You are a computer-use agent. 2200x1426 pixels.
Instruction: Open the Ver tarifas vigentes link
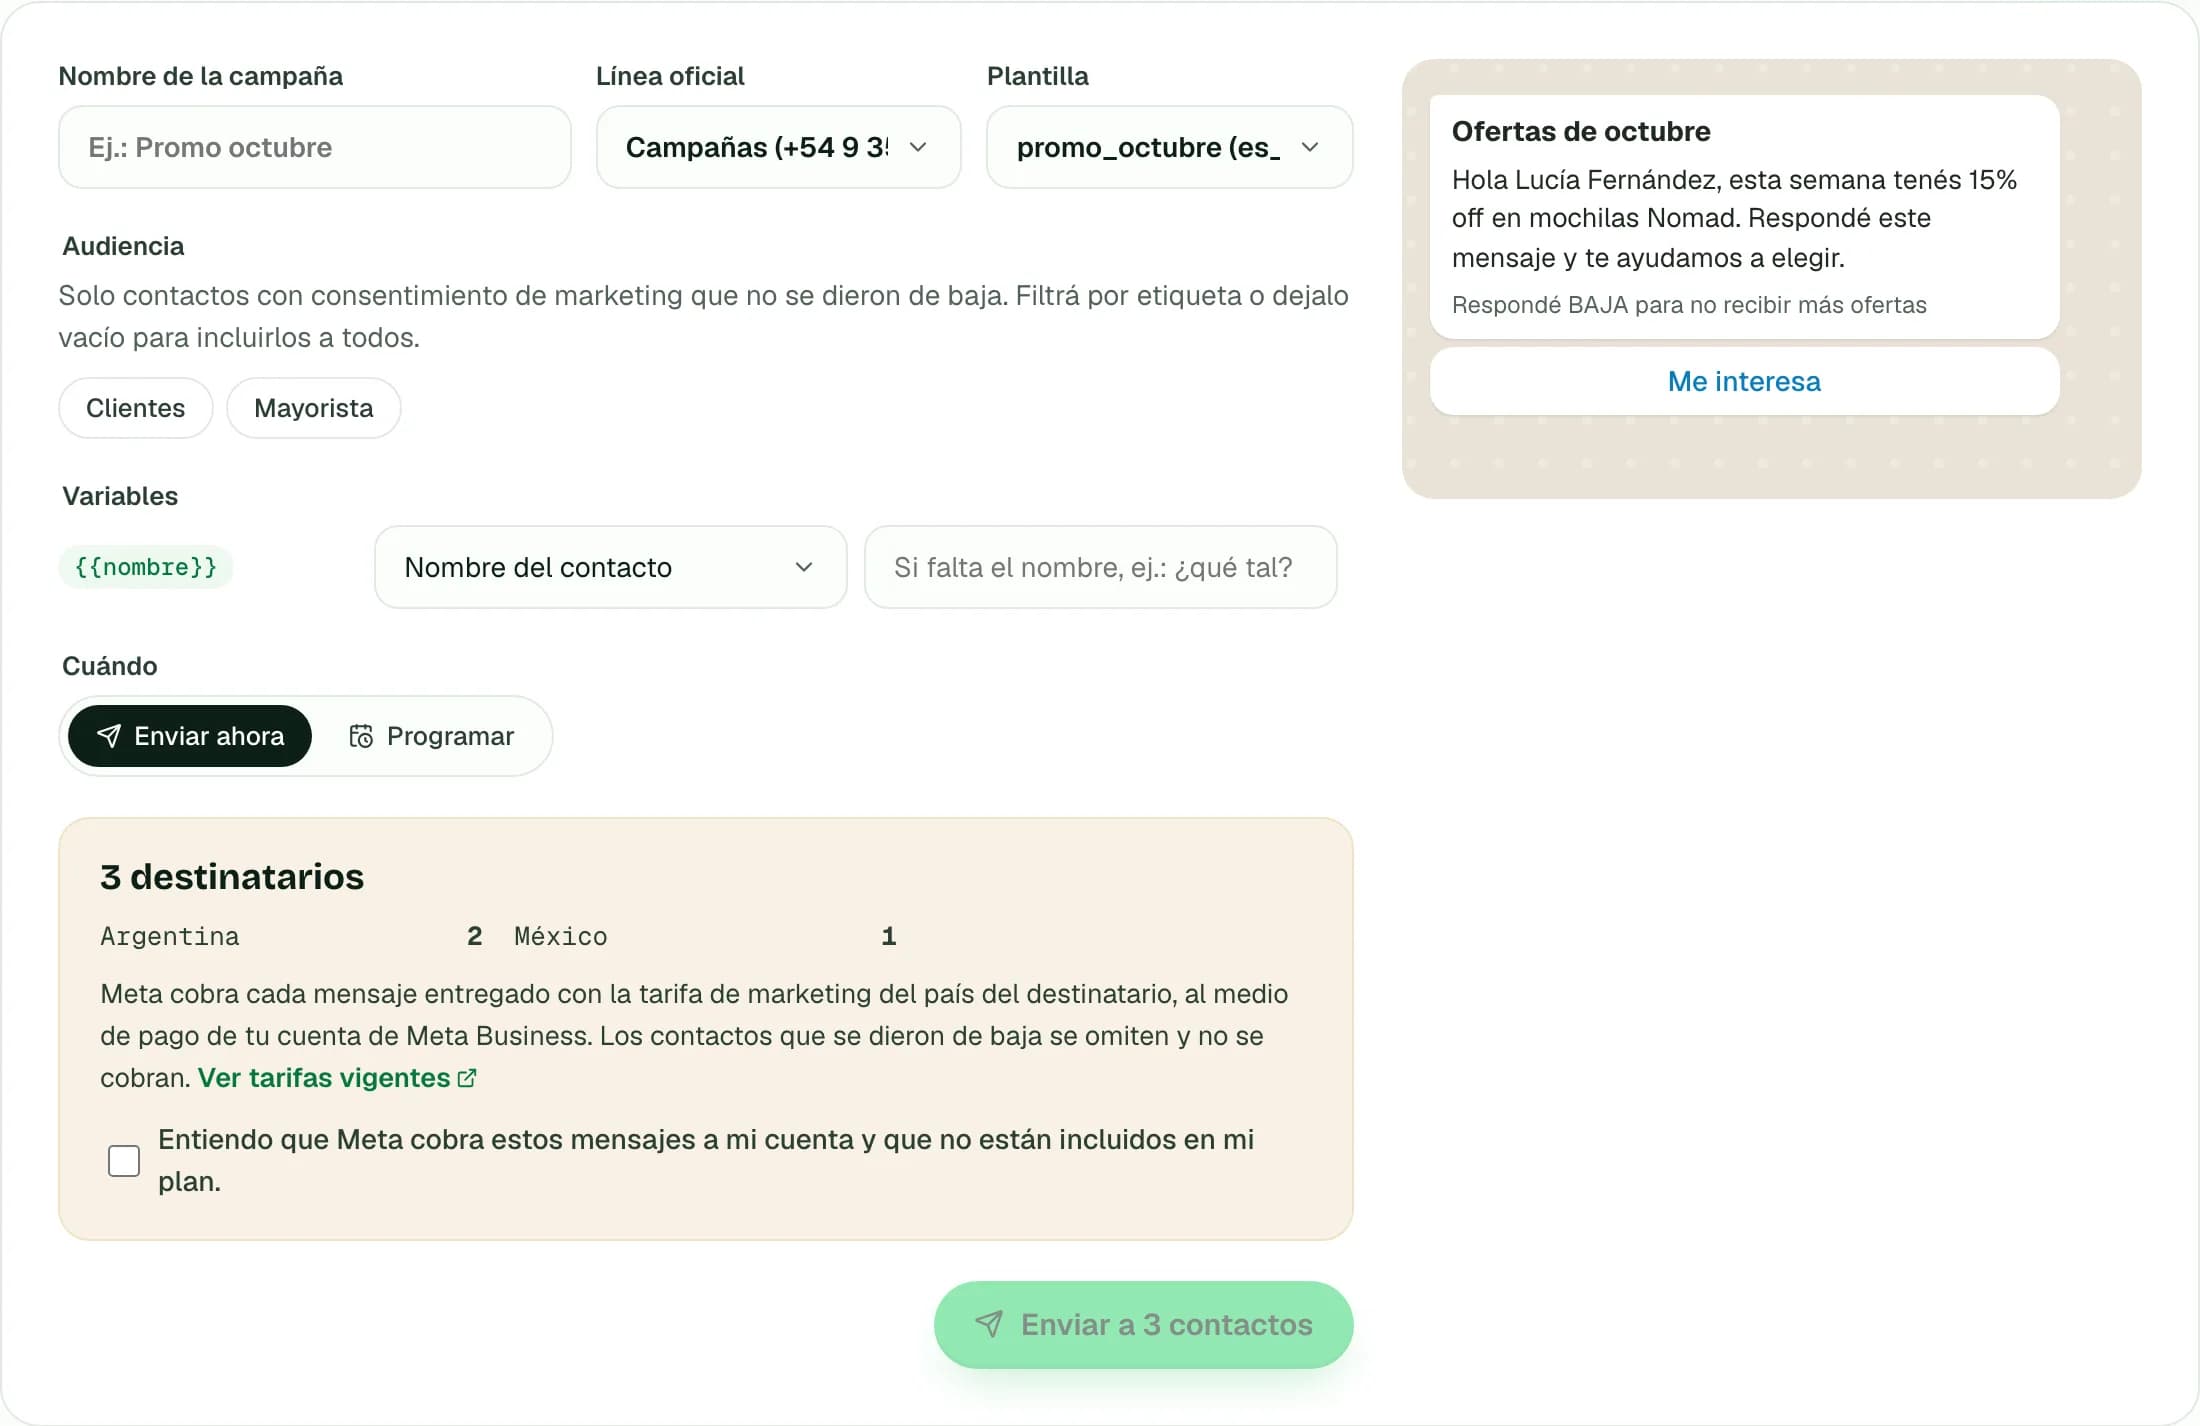[337, 1078]
